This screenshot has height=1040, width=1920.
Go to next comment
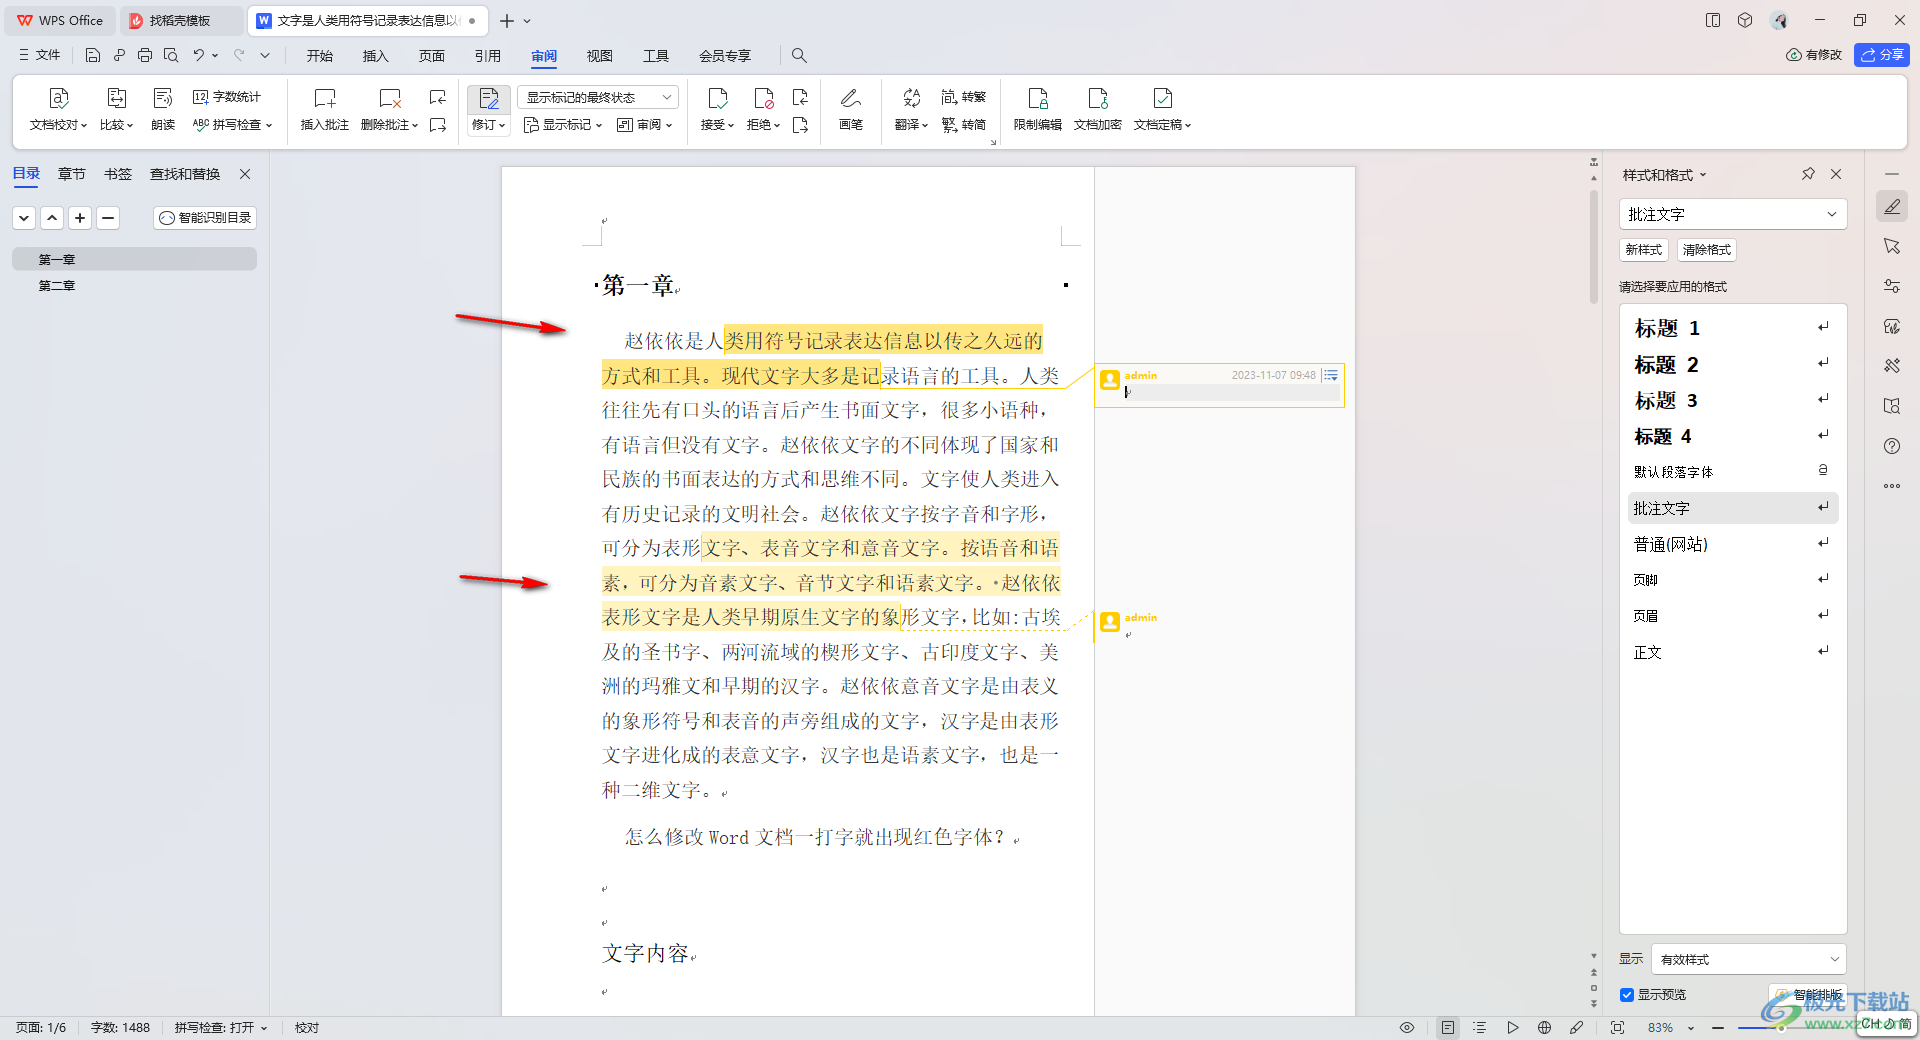(438, 125)
